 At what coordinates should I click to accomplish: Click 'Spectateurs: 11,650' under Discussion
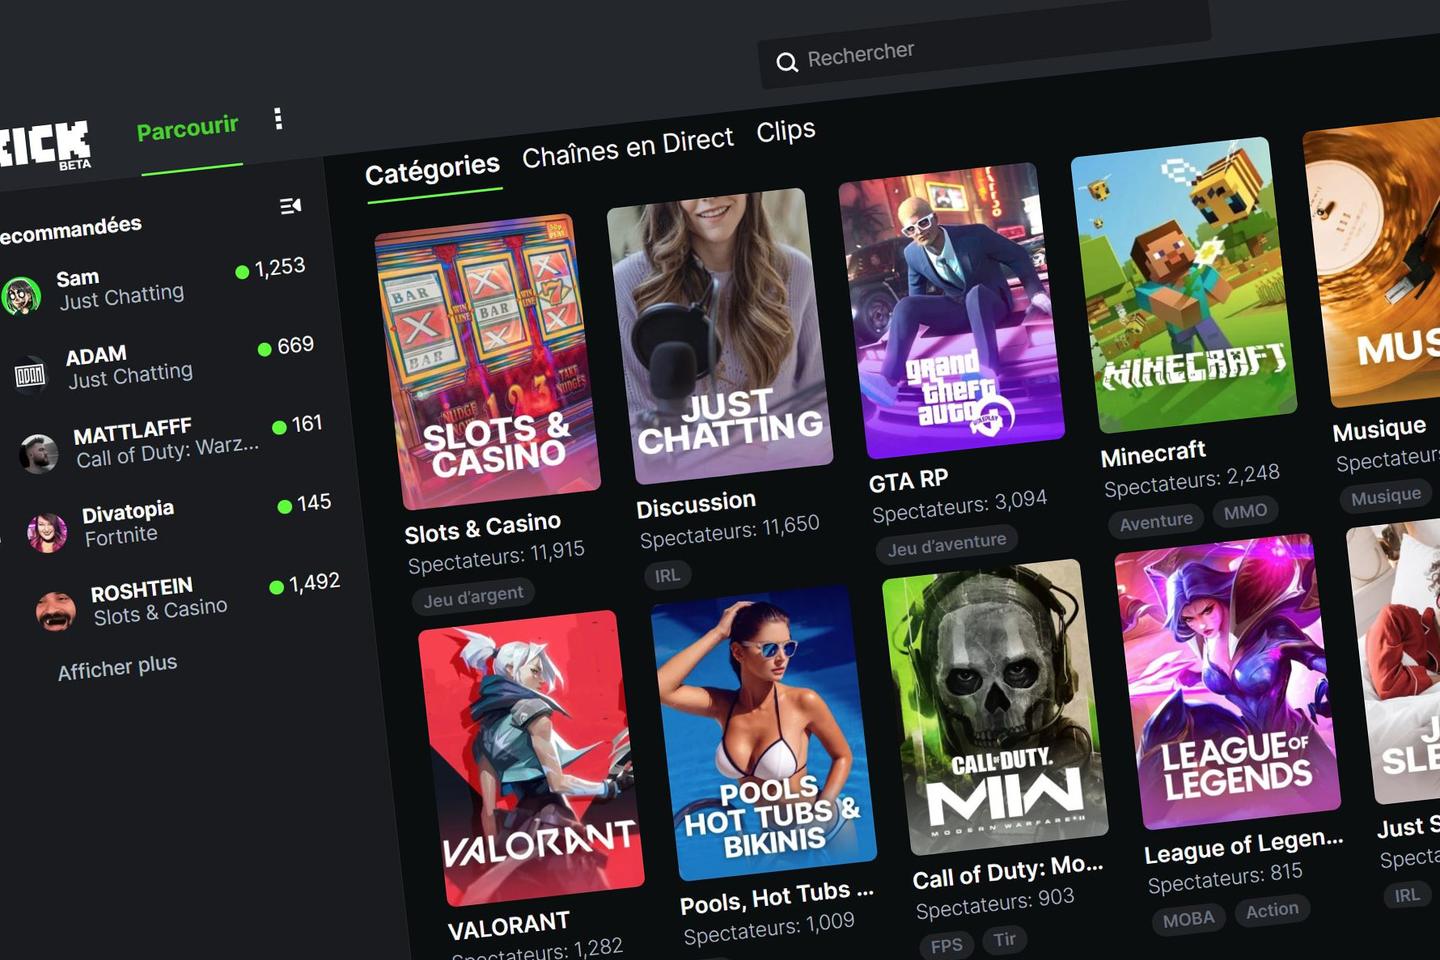729,531
